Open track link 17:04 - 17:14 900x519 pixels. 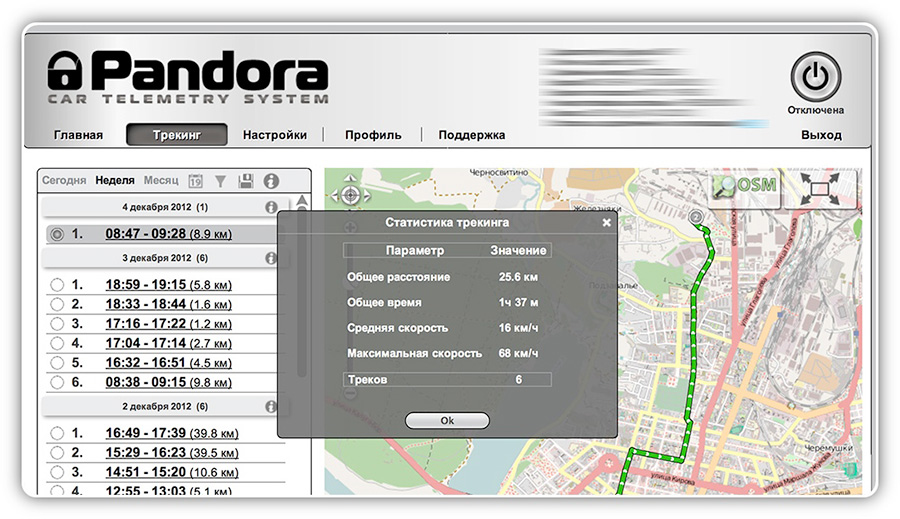click(x=168, y=343)
